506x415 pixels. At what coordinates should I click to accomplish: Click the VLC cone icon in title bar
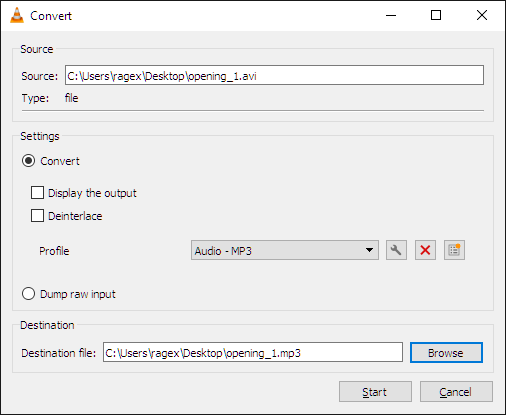(17, 15)
